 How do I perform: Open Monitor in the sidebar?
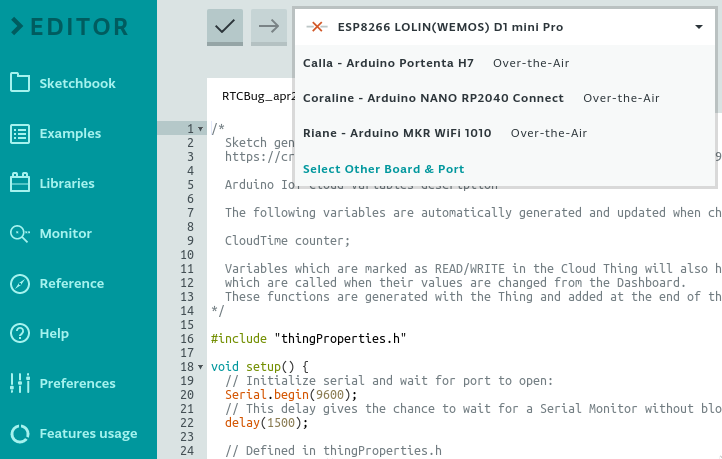click(x=65, y=233)
